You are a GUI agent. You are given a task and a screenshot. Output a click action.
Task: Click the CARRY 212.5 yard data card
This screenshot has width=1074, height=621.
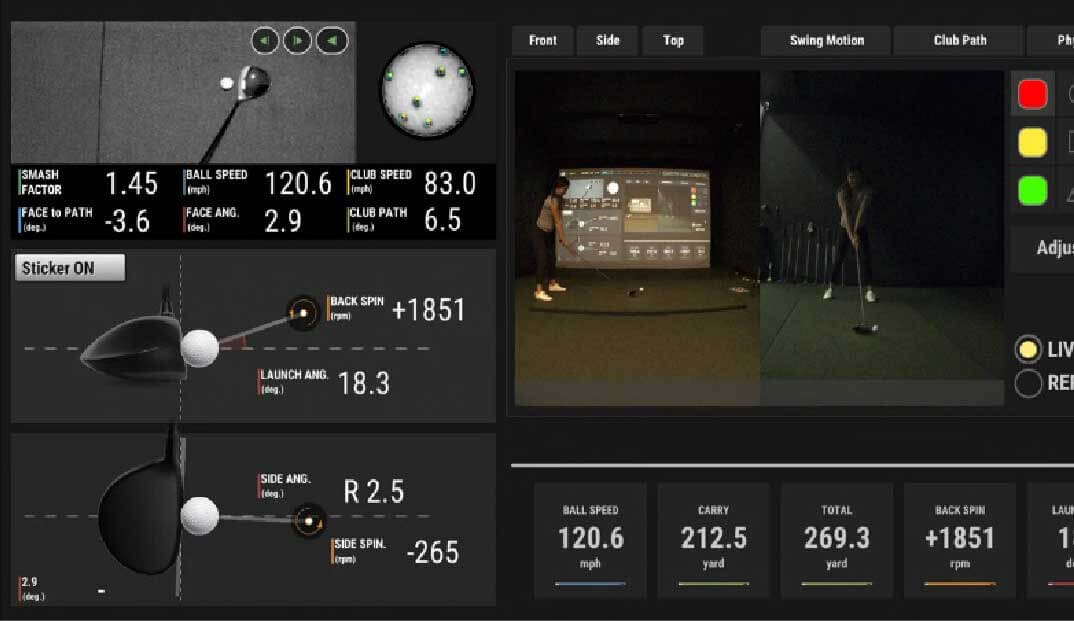coord(713,541)
